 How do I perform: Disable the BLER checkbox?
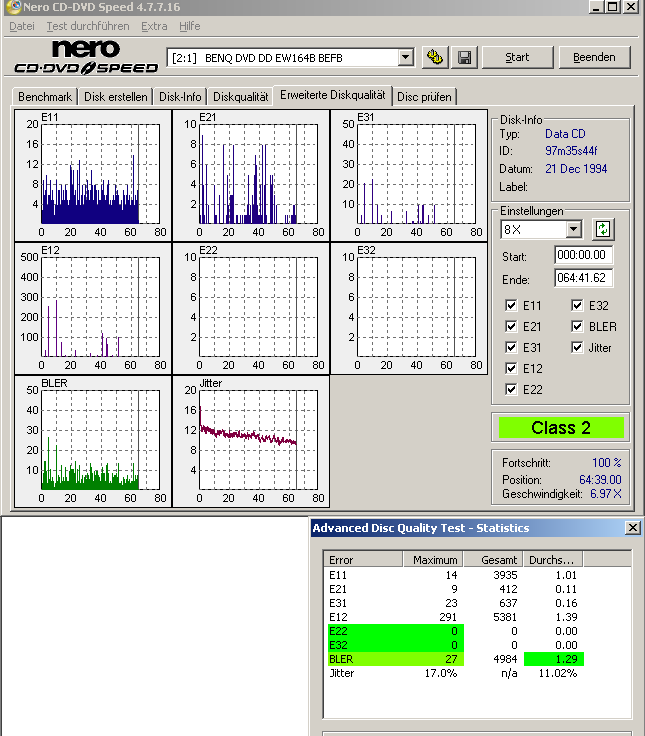[577, 327]
